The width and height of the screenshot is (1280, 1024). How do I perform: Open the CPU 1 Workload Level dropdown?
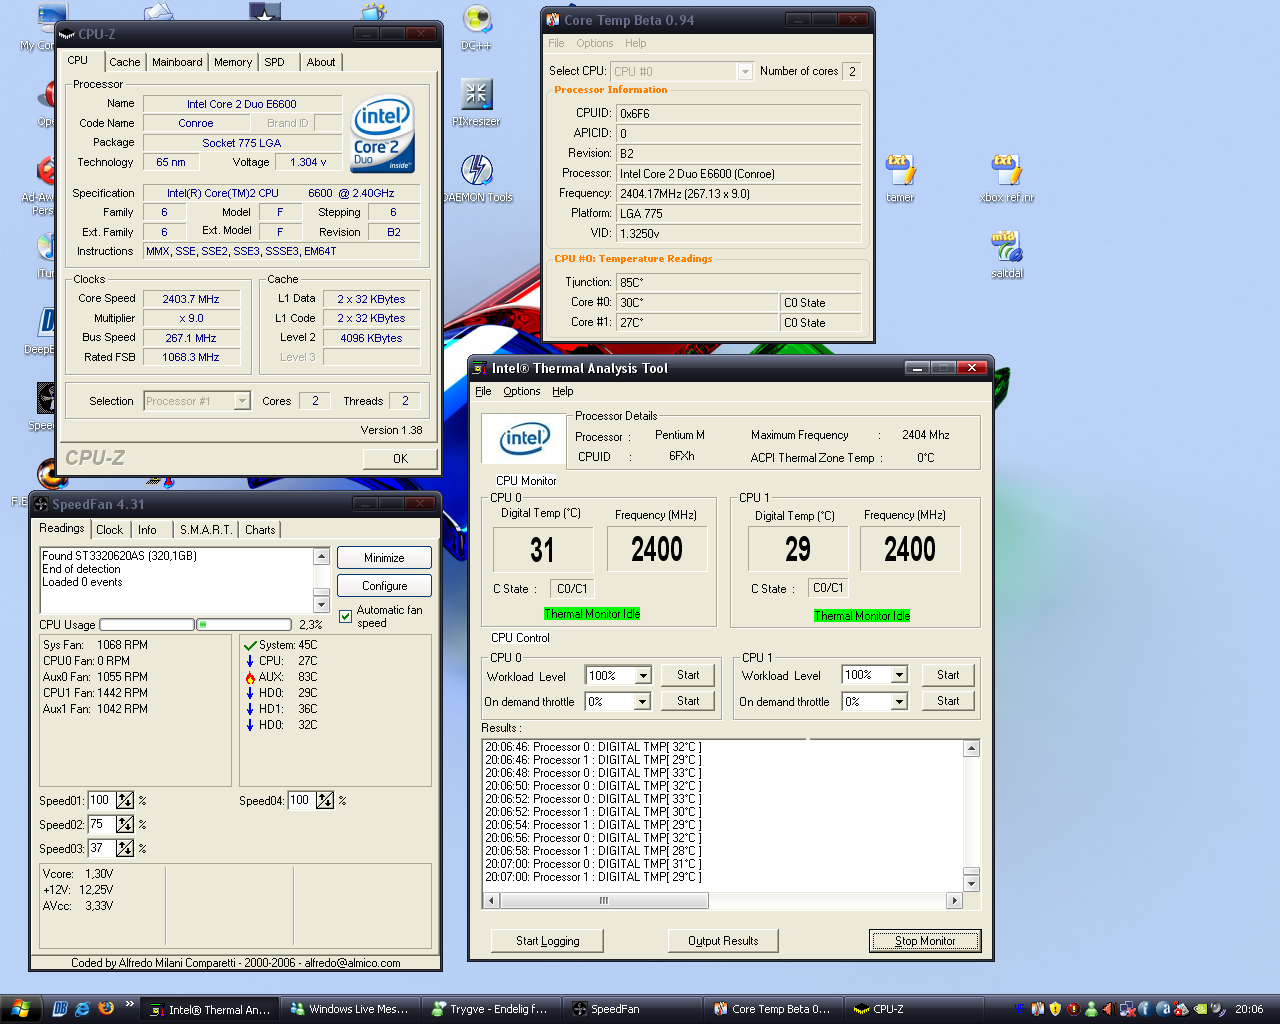(899, 675)
